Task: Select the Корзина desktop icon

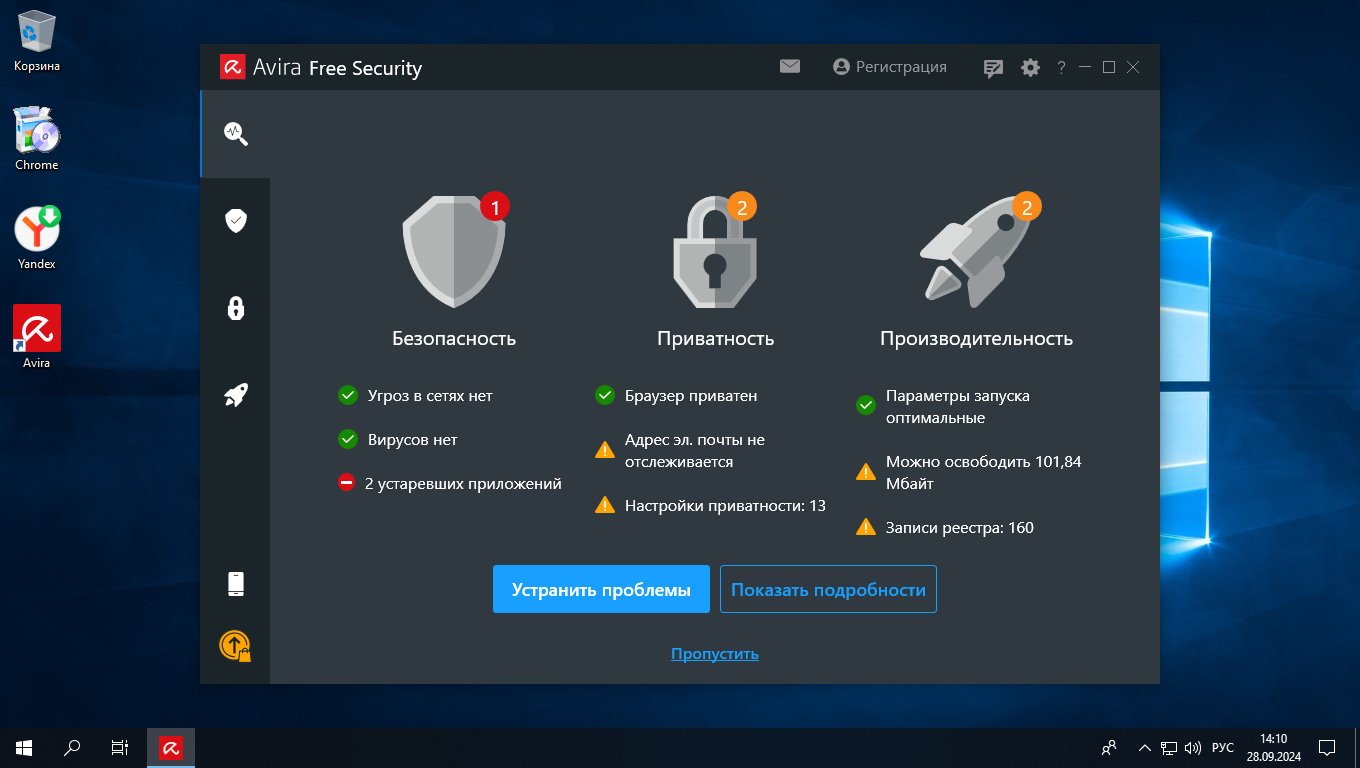Action: point(37,41)
